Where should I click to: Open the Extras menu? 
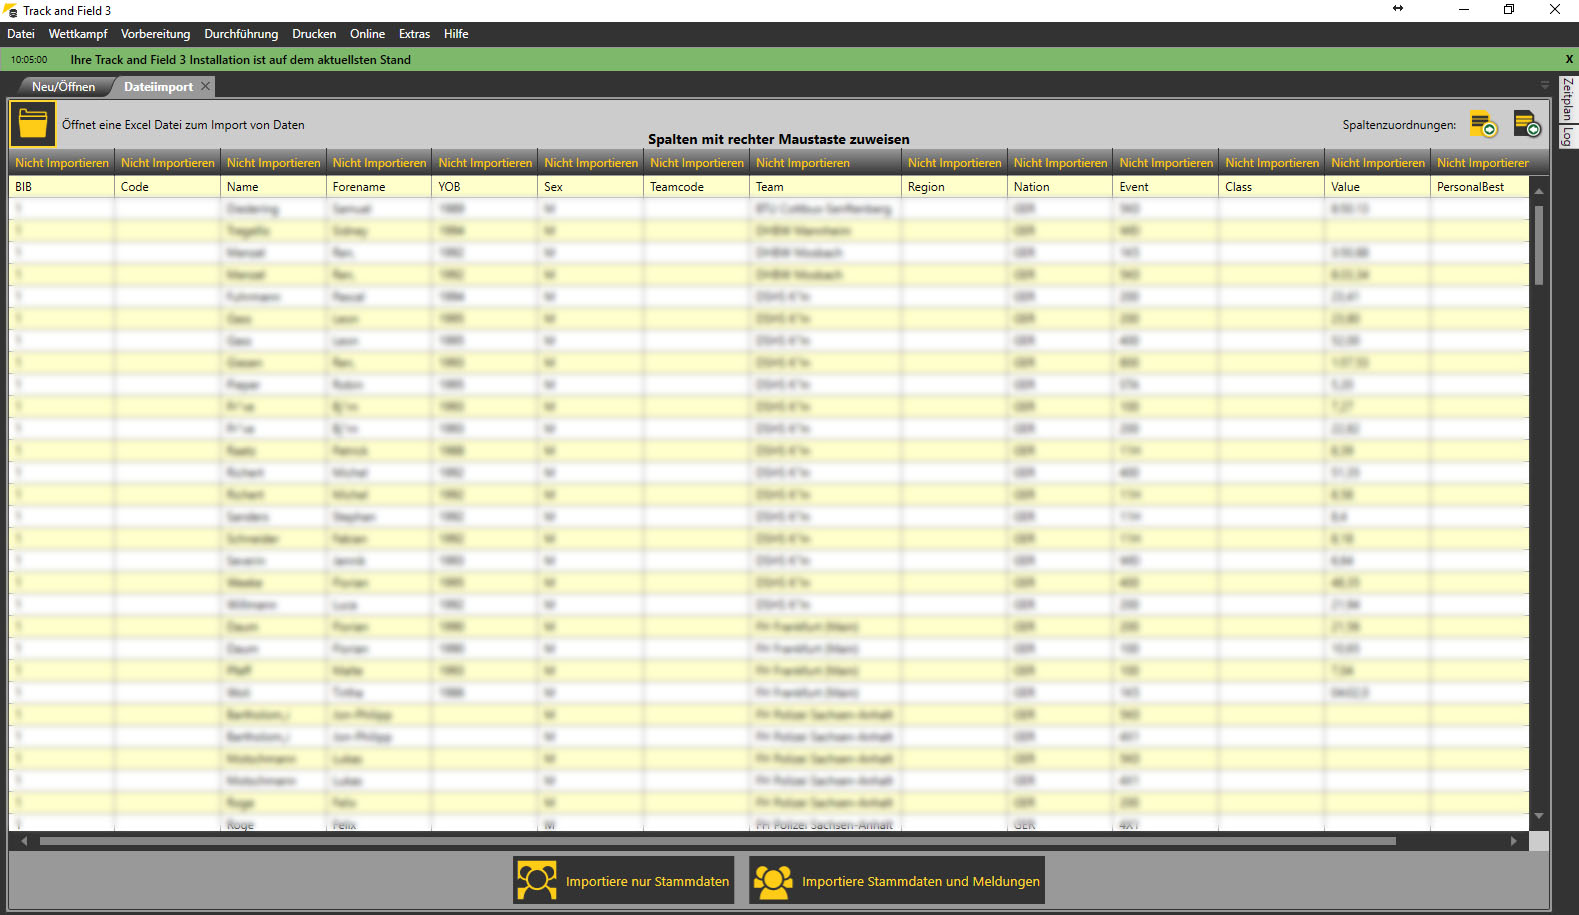pos(414,34)
